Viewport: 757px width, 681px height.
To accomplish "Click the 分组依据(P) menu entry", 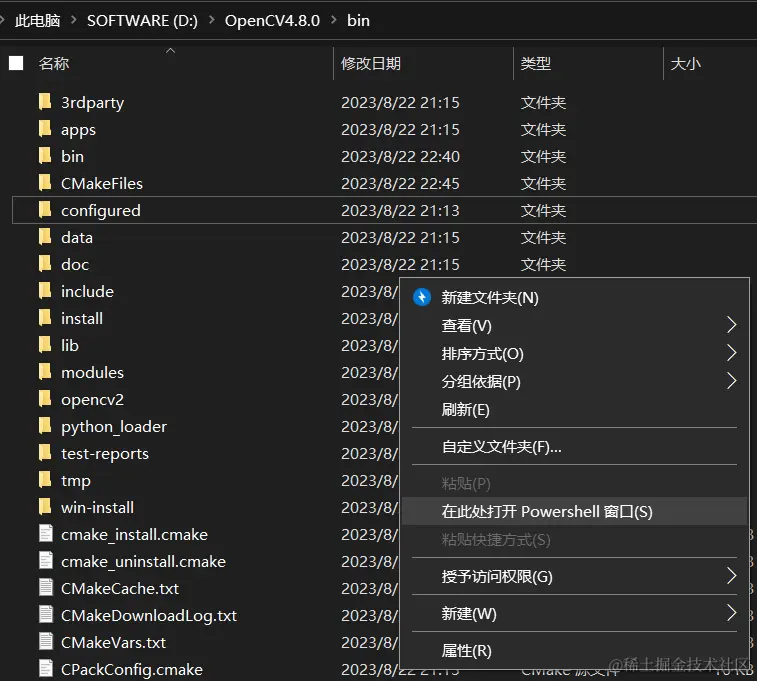I will click(575, 382).
